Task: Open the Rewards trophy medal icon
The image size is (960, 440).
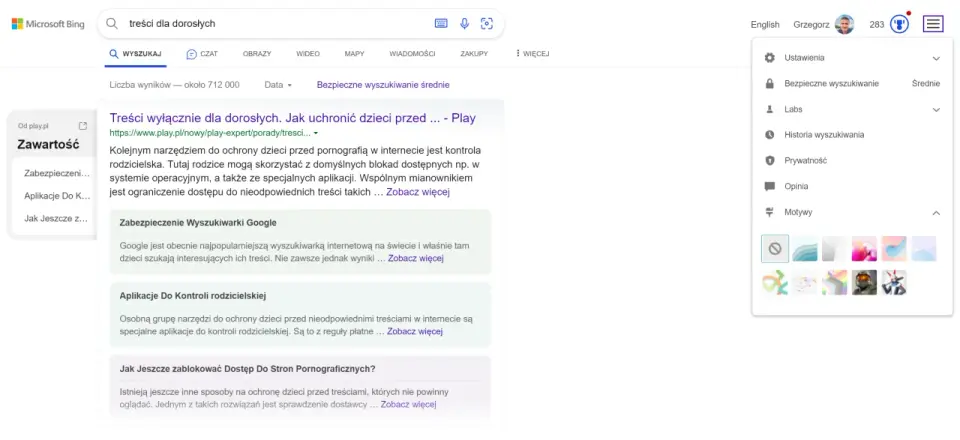Action: click(x=899, y=24)
